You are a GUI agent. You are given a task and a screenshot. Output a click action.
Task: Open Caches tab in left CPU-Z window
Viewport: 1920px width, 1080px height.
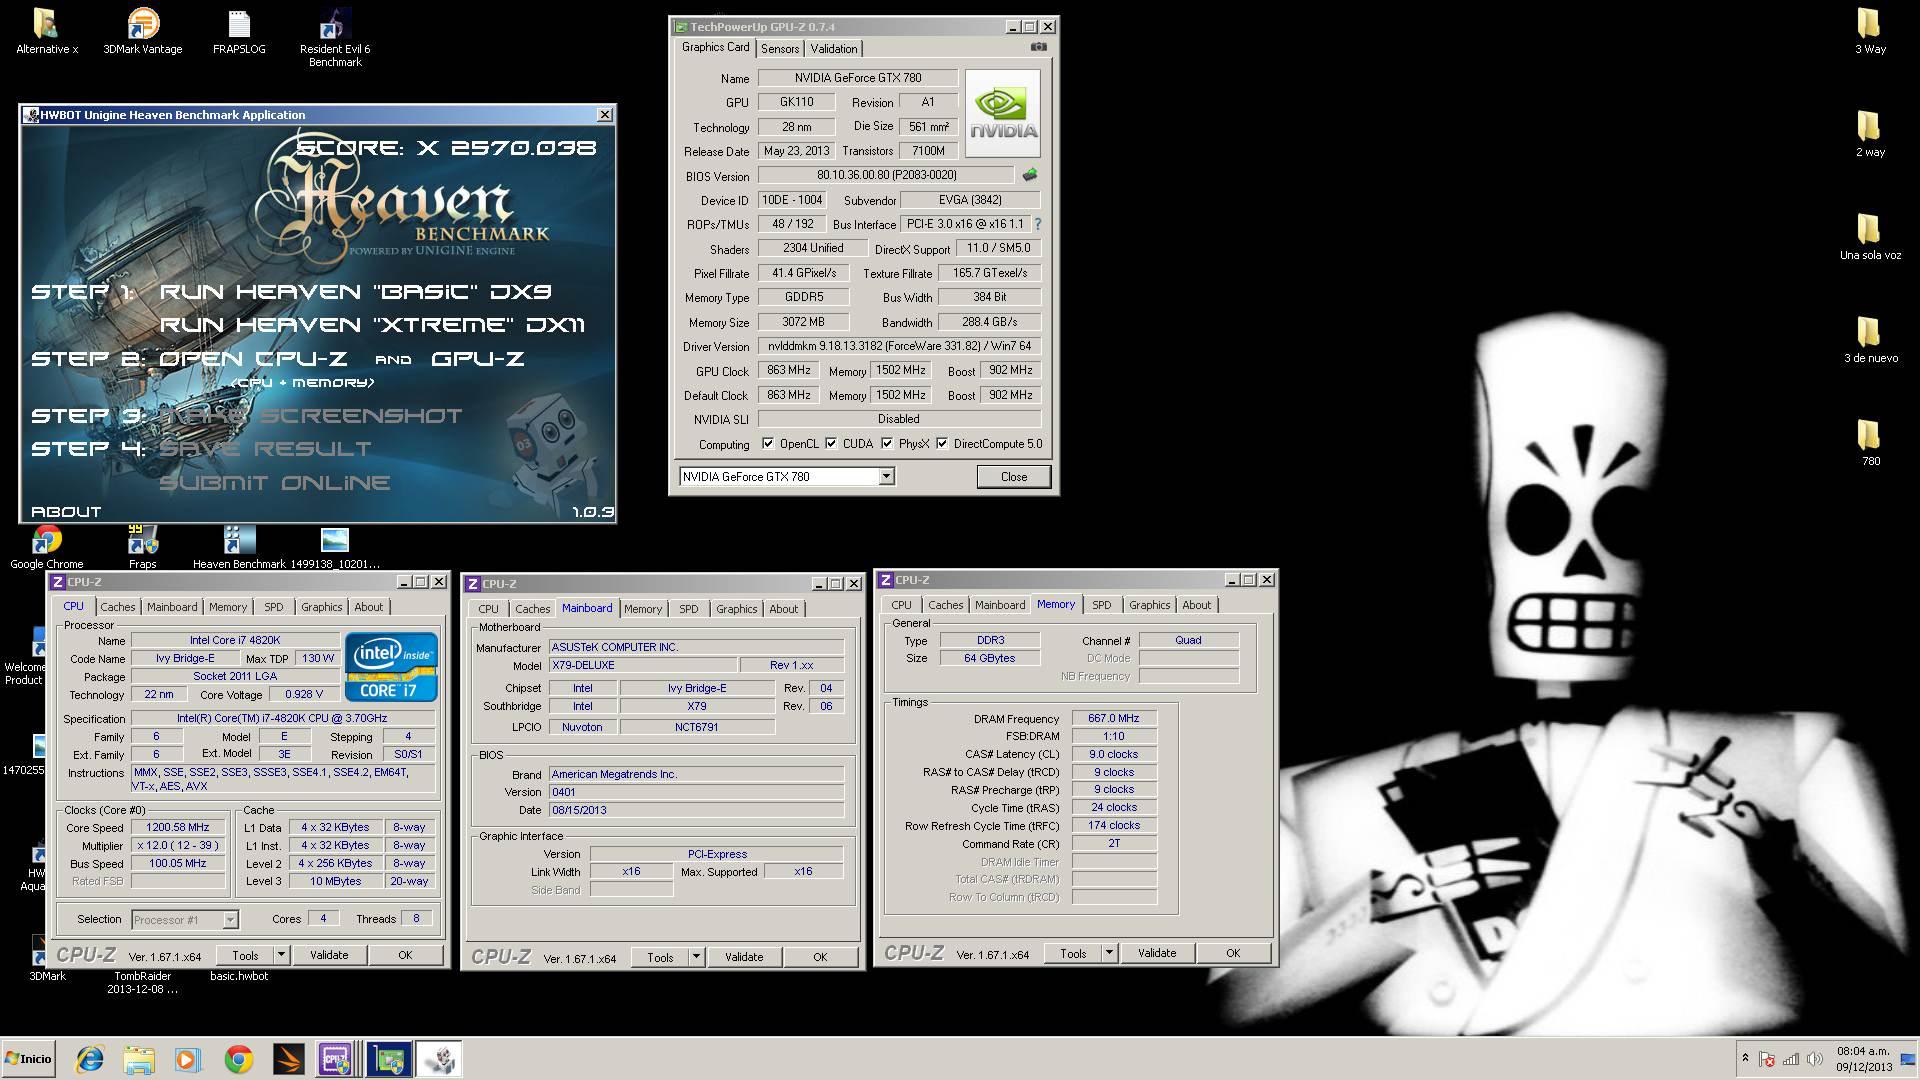[118, 607]
